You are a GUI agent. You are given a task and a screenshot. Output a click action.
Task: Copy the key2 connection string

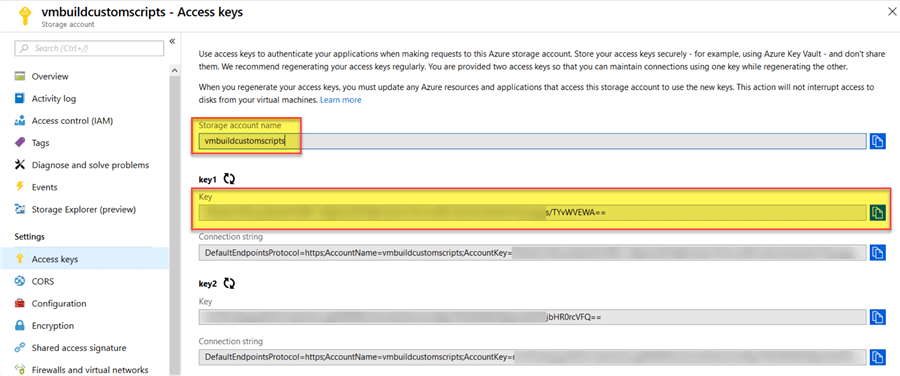pos(877,357)
